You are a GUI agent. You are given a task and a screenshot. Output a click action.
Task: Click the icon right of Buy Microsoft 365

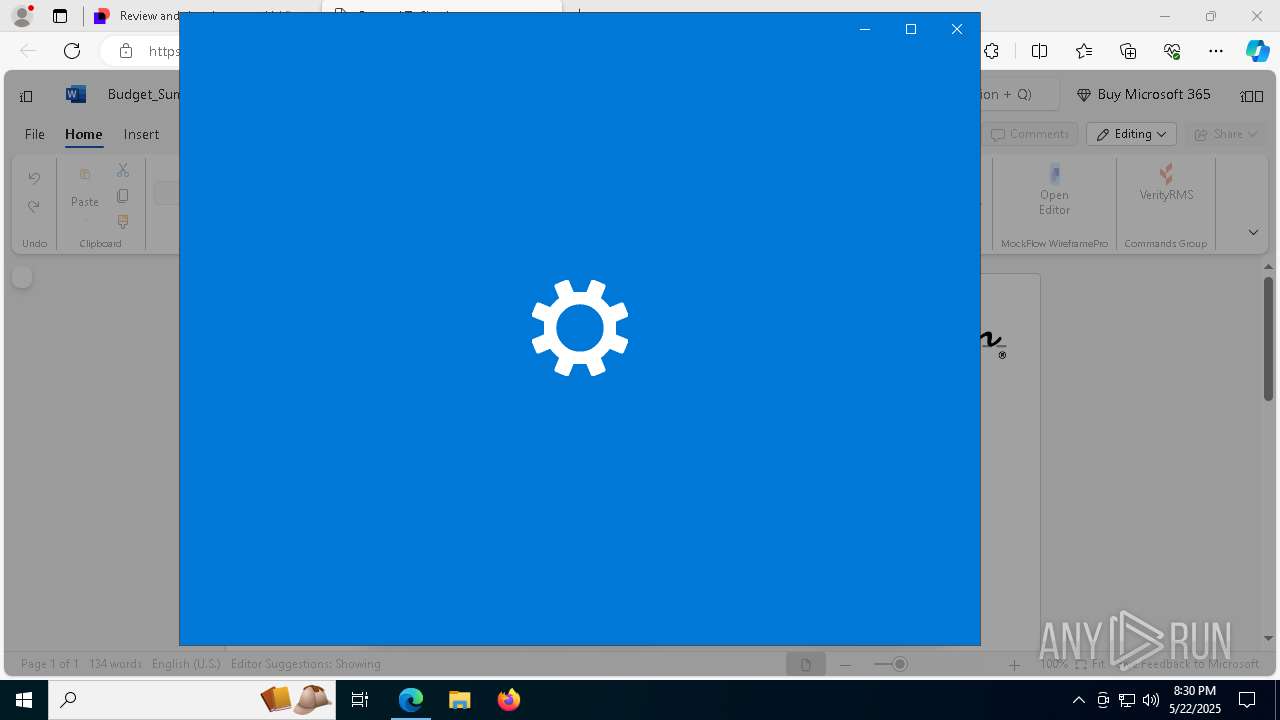[x=1251, y=96]
